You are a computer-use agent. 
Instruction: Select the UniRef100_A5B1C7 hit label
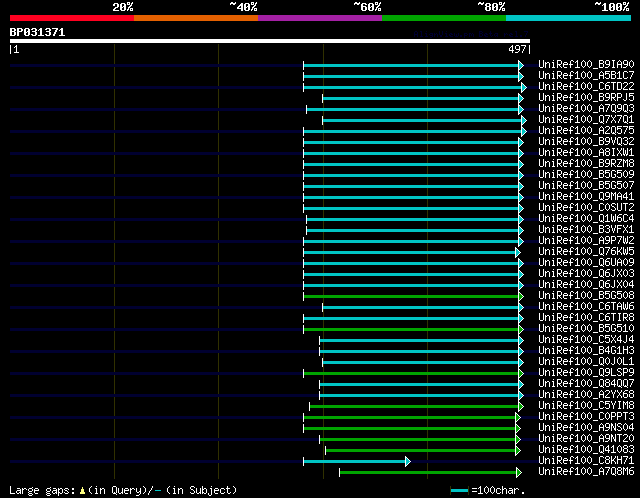point(586,76)
